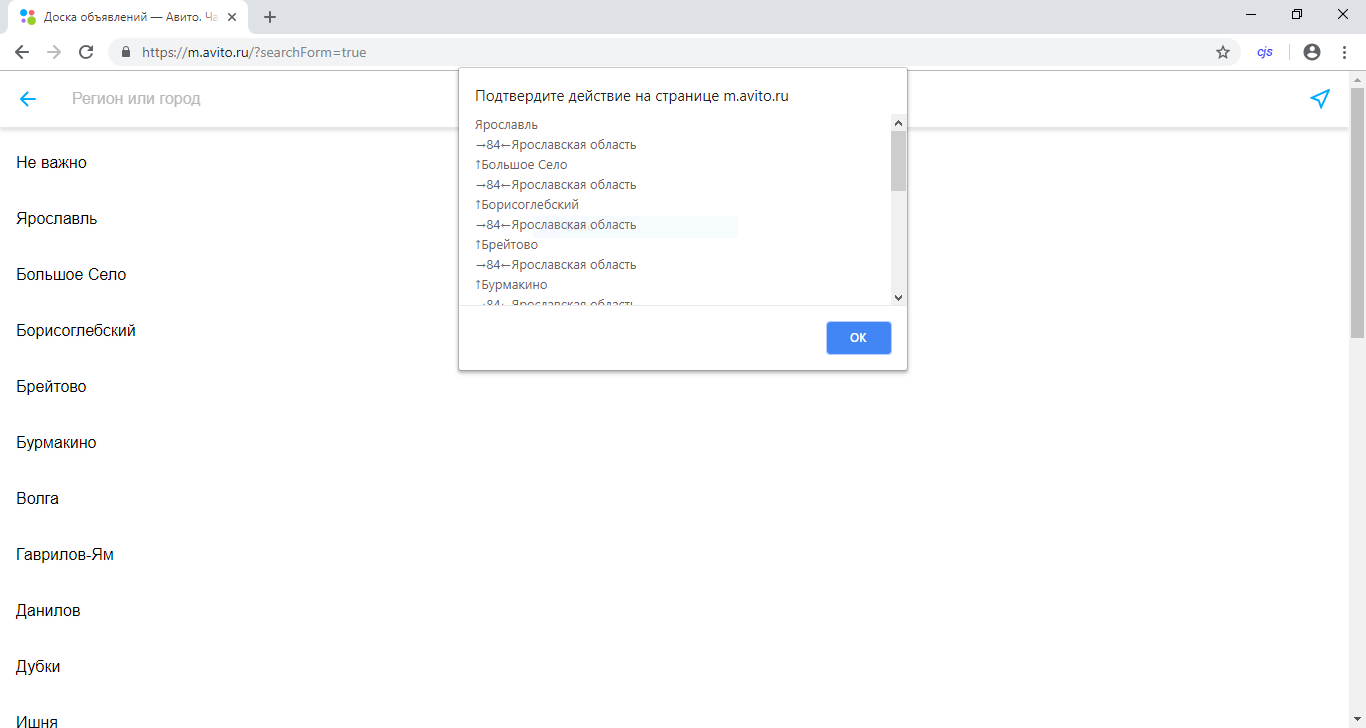
Task: Choose Брейтово in the city list
Action: (51, 386)
